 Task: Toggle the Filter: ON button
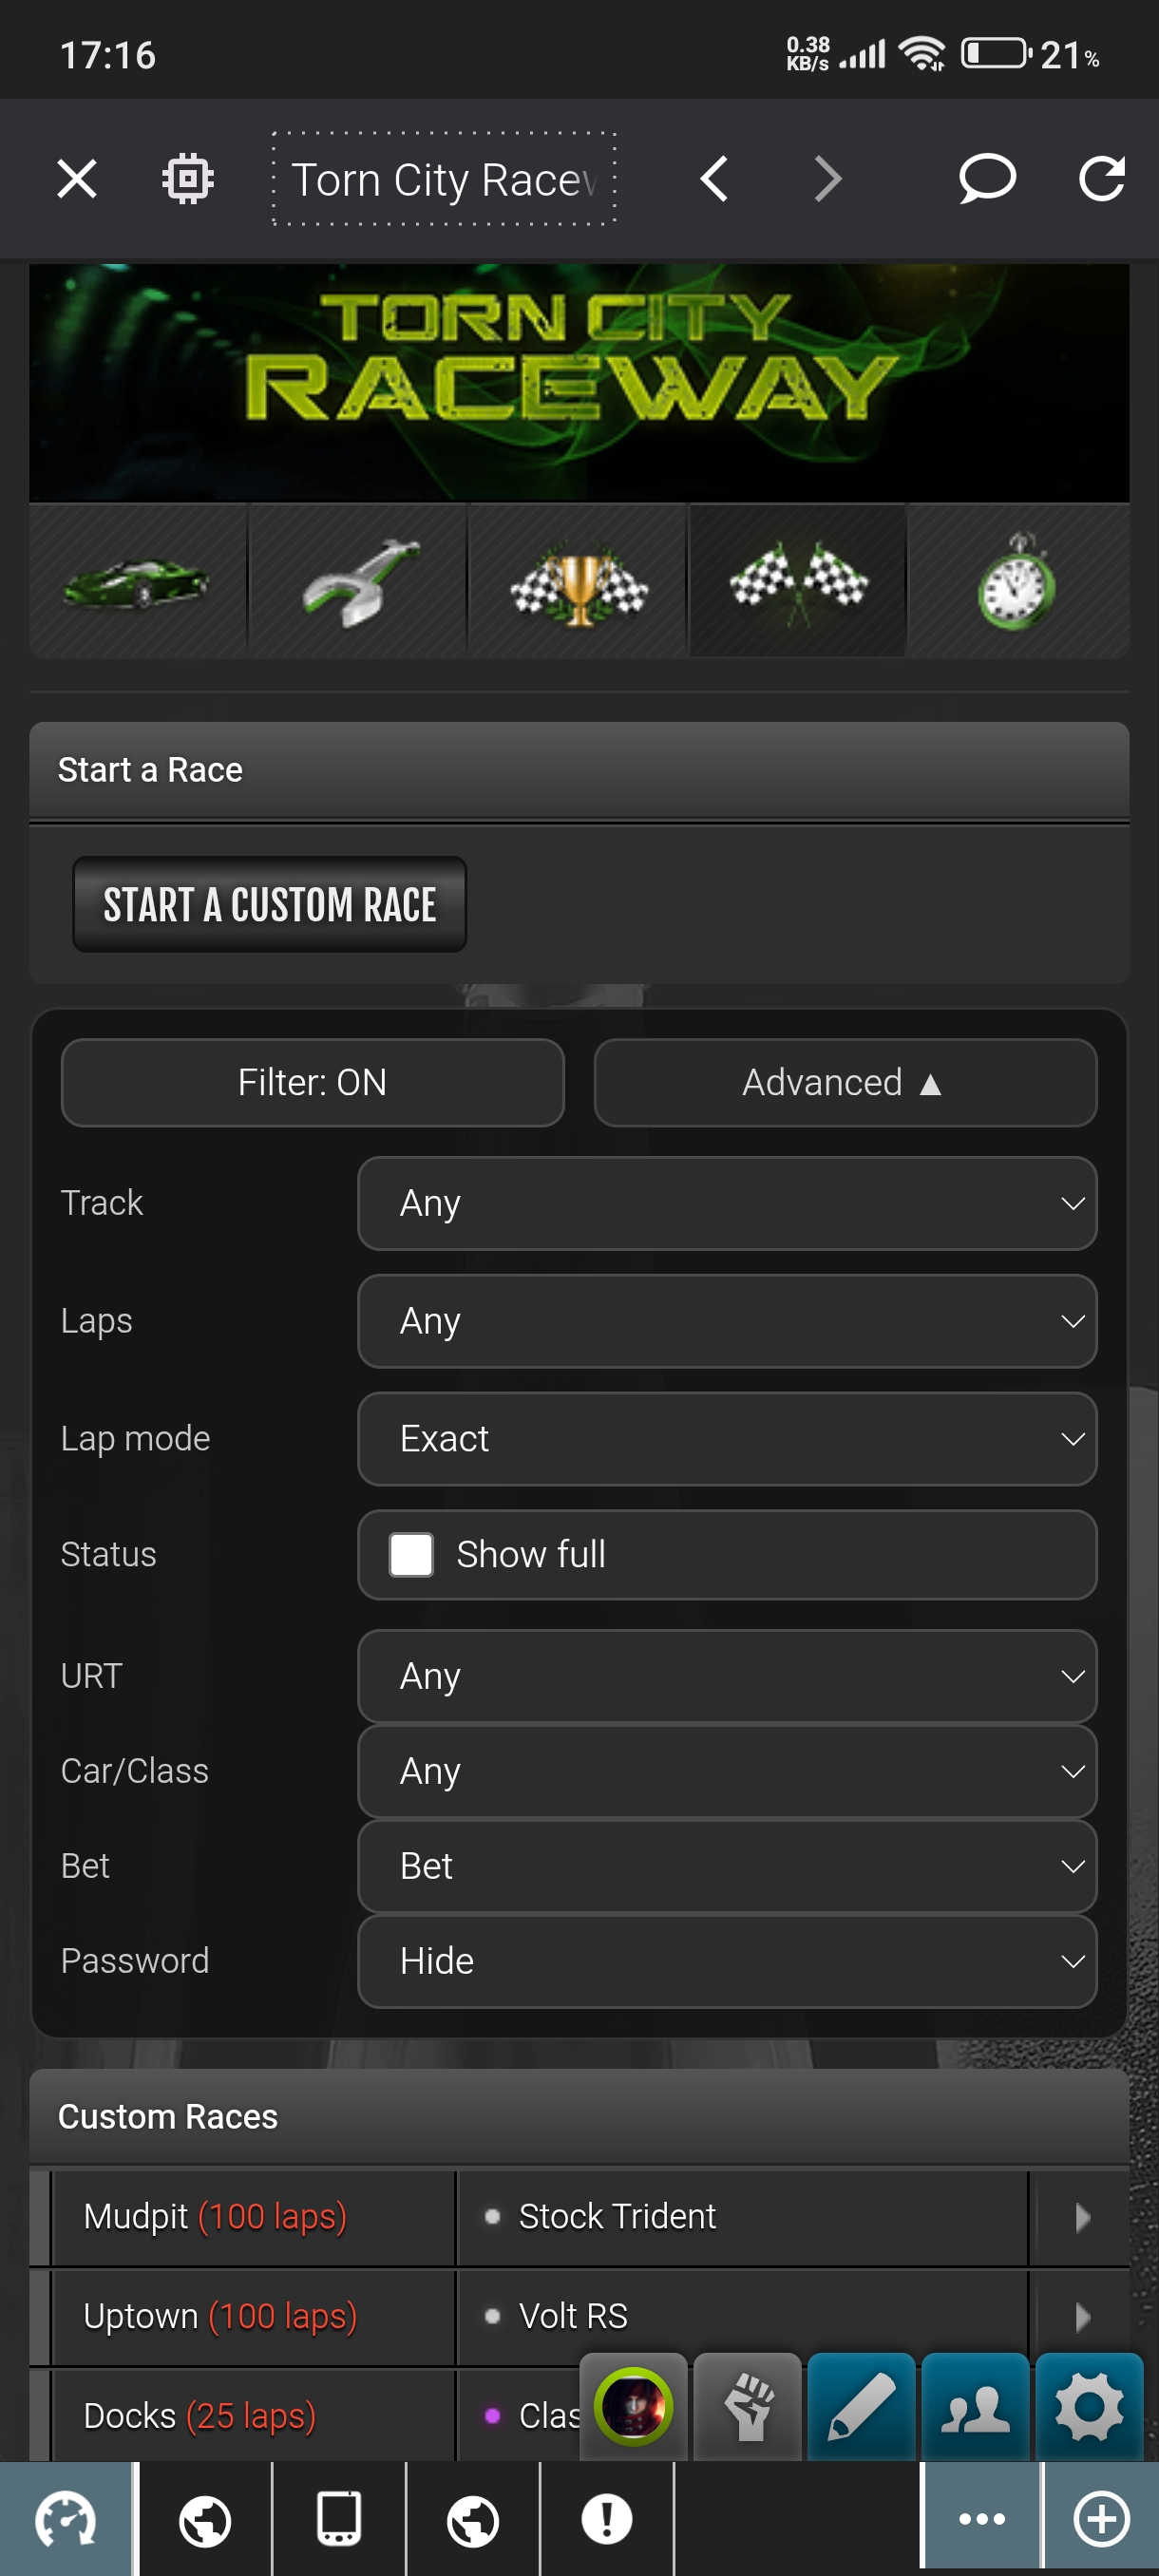[312, 1083]
